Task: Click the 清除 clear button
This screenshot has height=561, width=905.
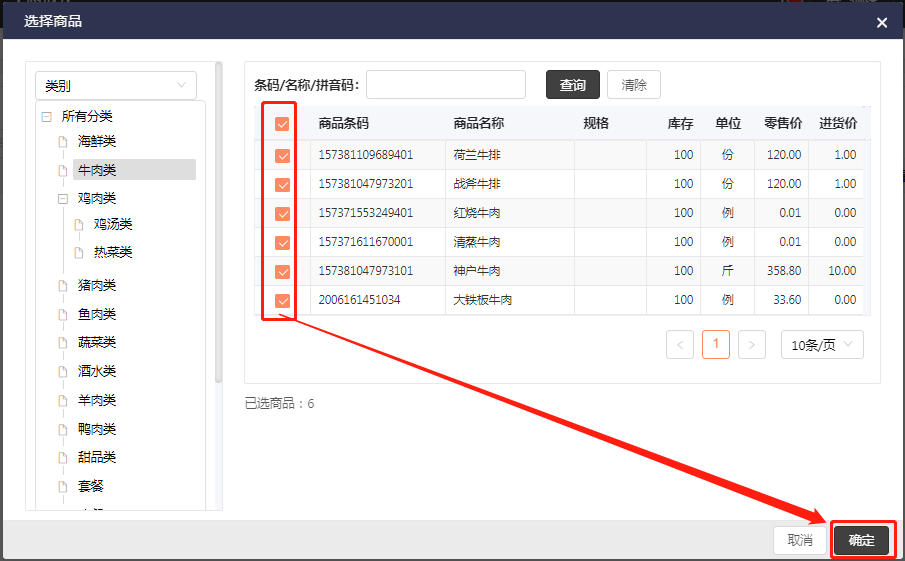Action: pyautogui.click(x=633, y=85)
